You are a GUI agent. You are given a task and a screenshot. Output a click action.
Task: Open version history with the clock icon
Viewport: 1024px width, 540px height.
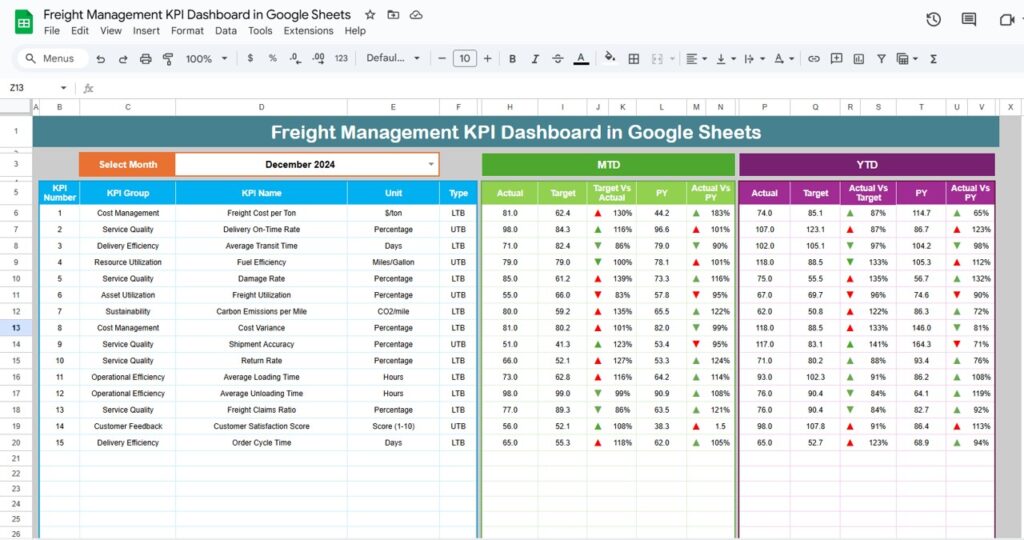934,20
